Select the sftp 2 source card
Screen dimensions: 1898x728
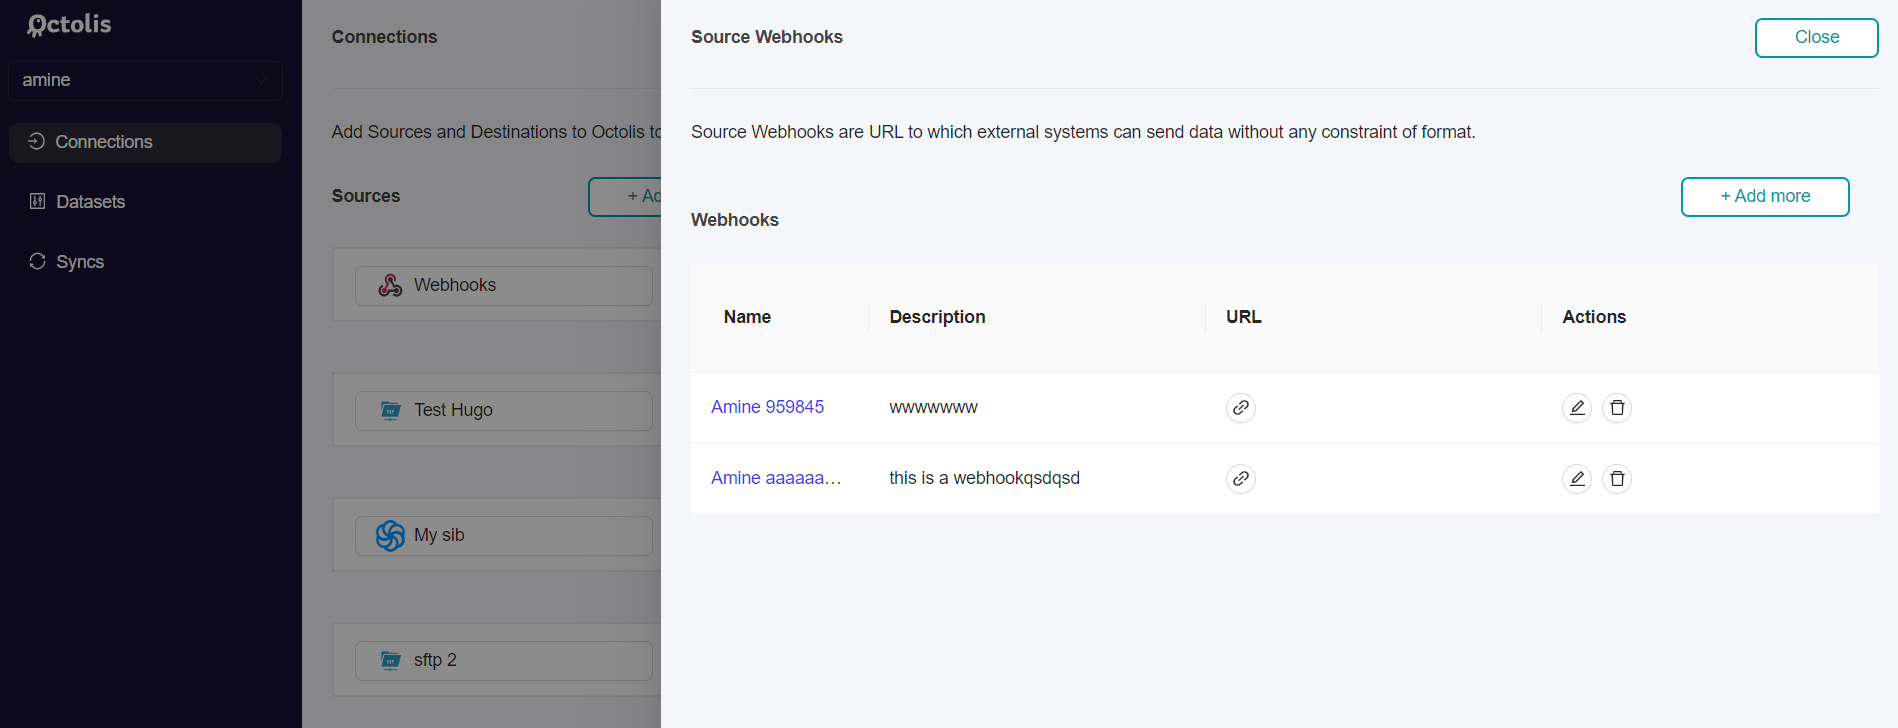click(504, 661)
